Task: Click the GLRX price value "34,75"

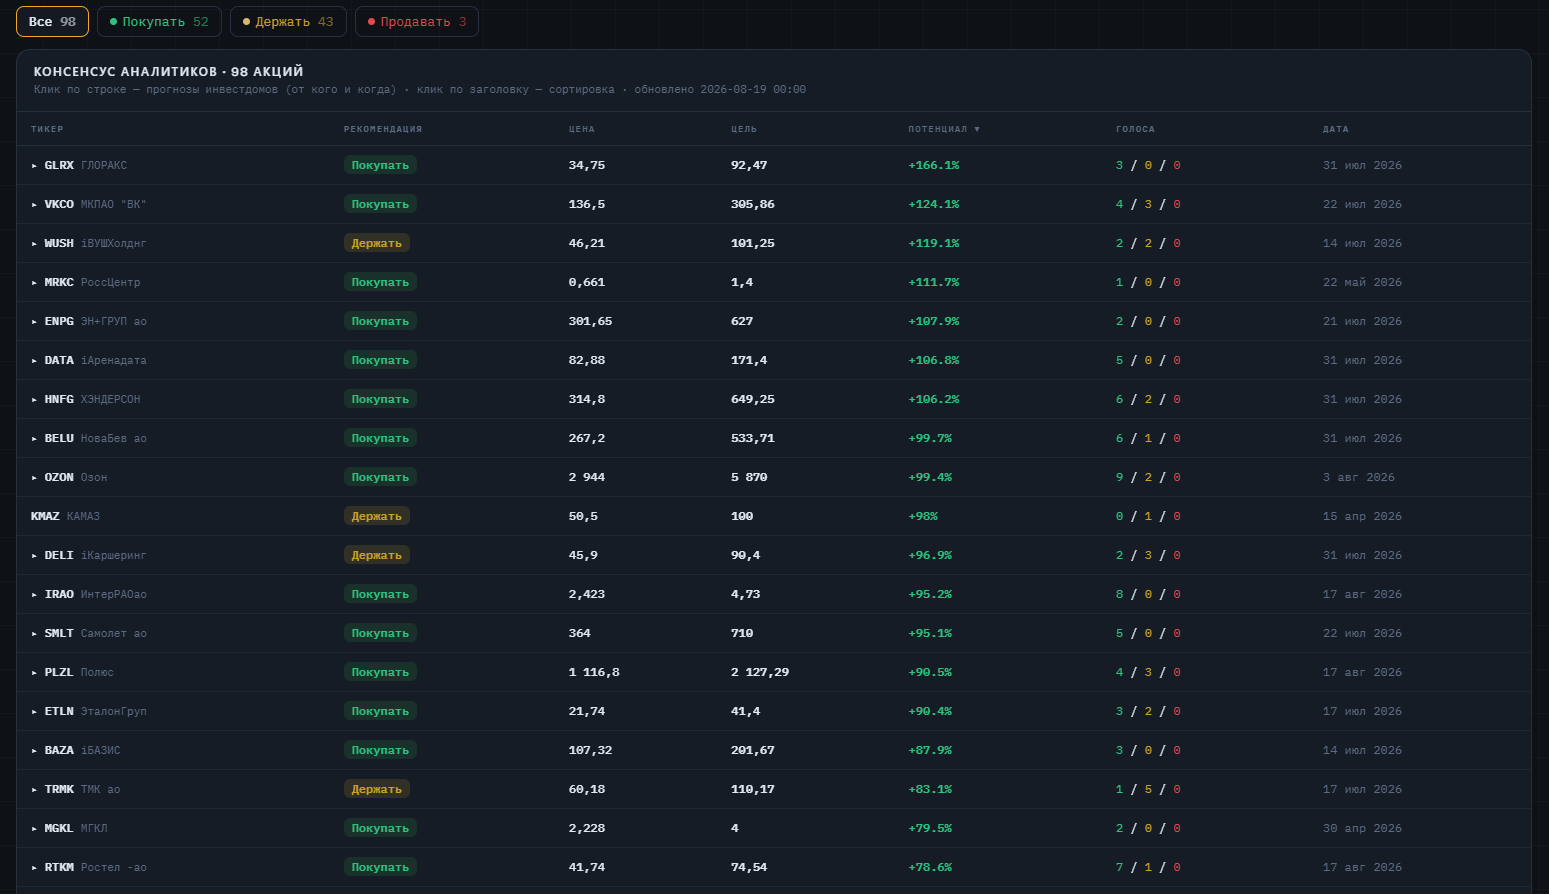Action: (587, 165)
